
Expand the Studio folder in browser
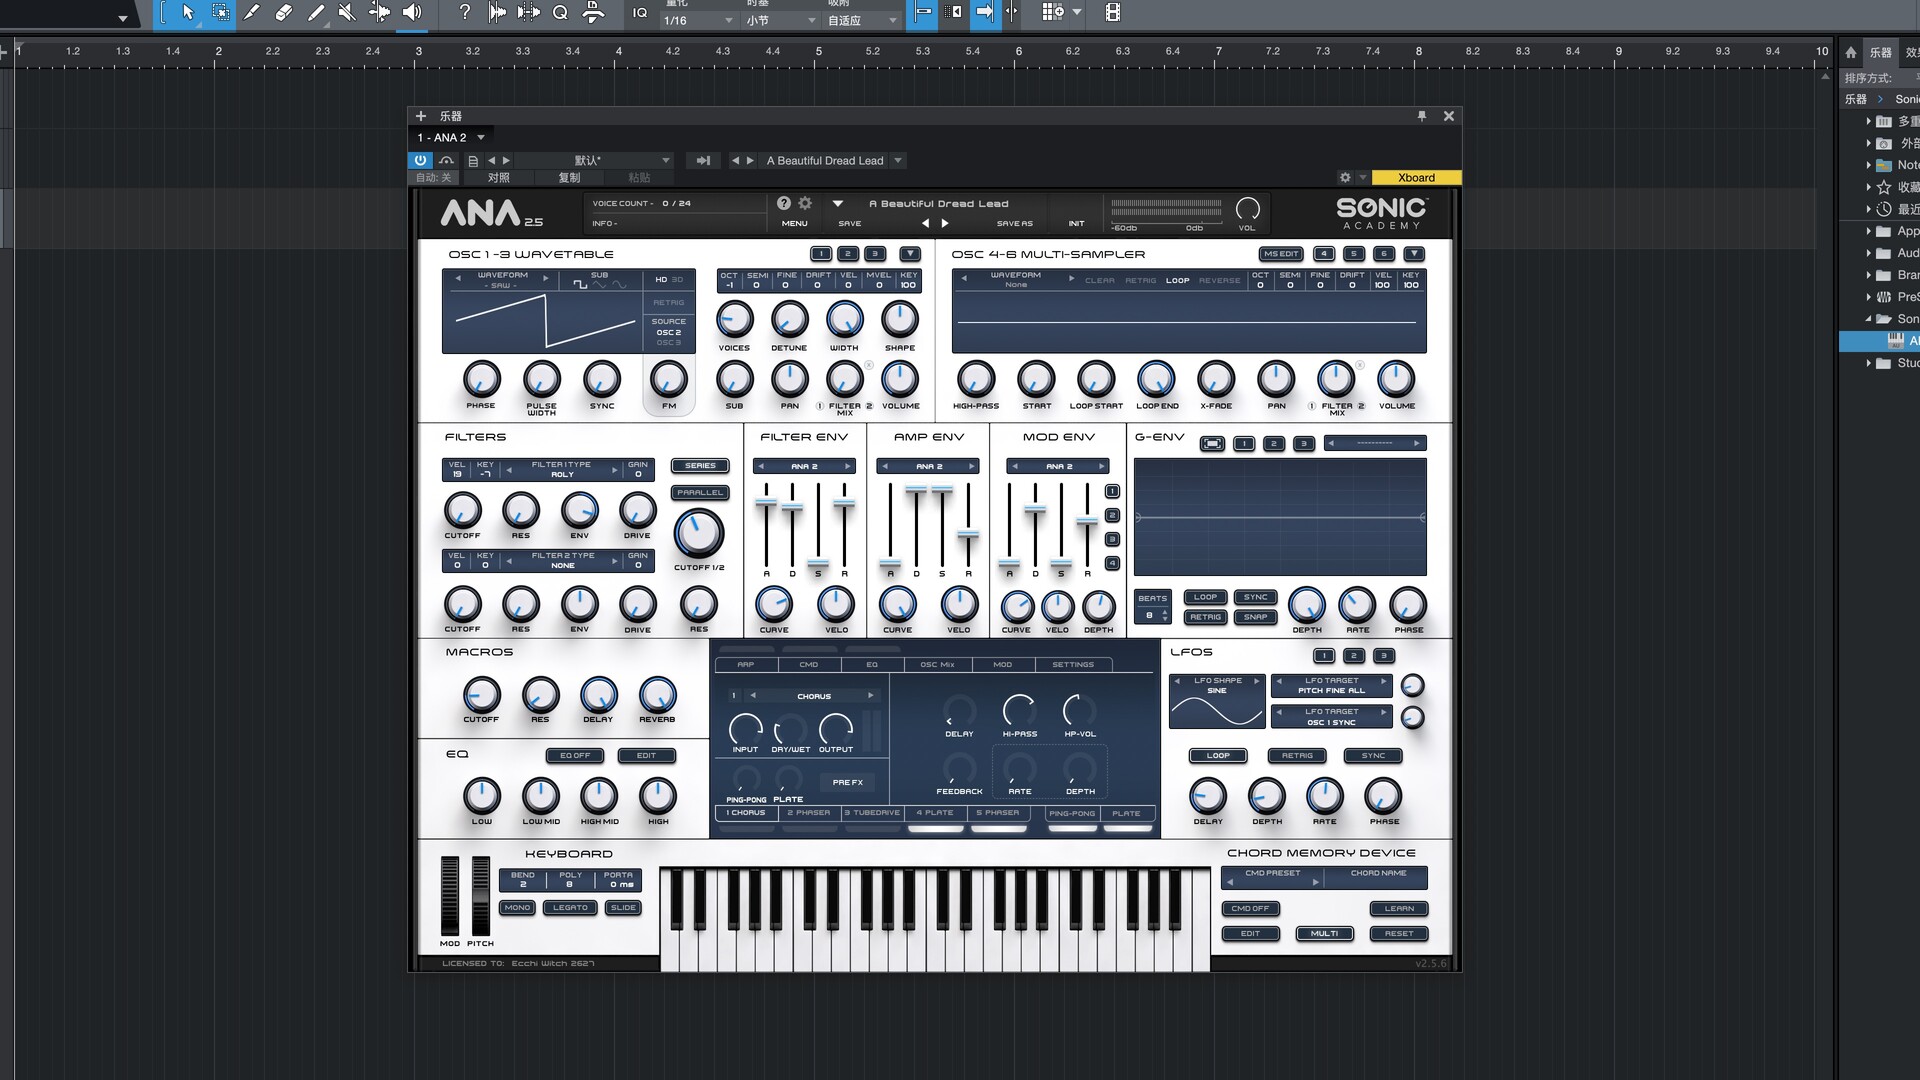coord(1868,363)
